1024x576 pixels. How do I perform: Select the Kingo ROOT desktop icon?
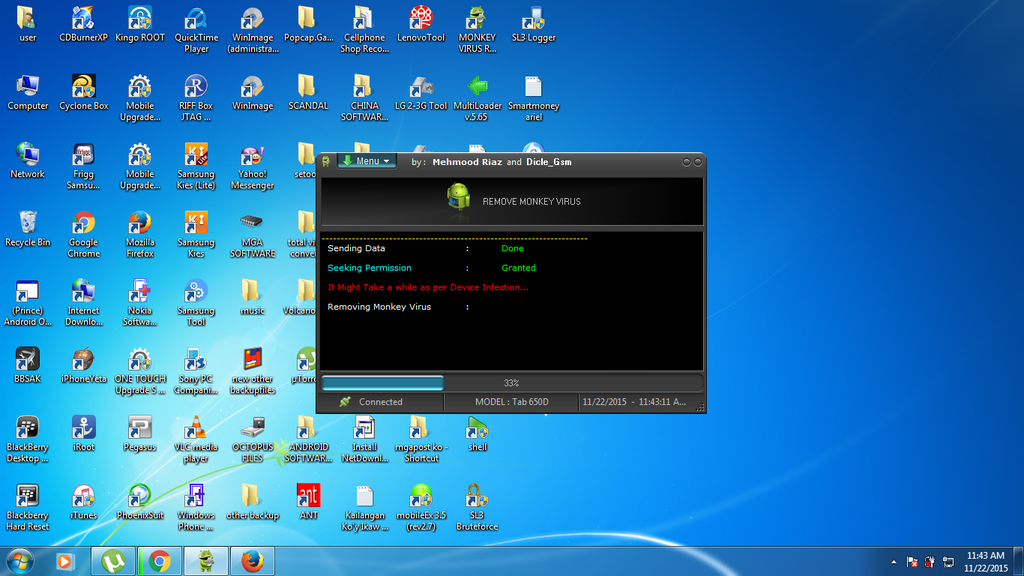(140, 25)
